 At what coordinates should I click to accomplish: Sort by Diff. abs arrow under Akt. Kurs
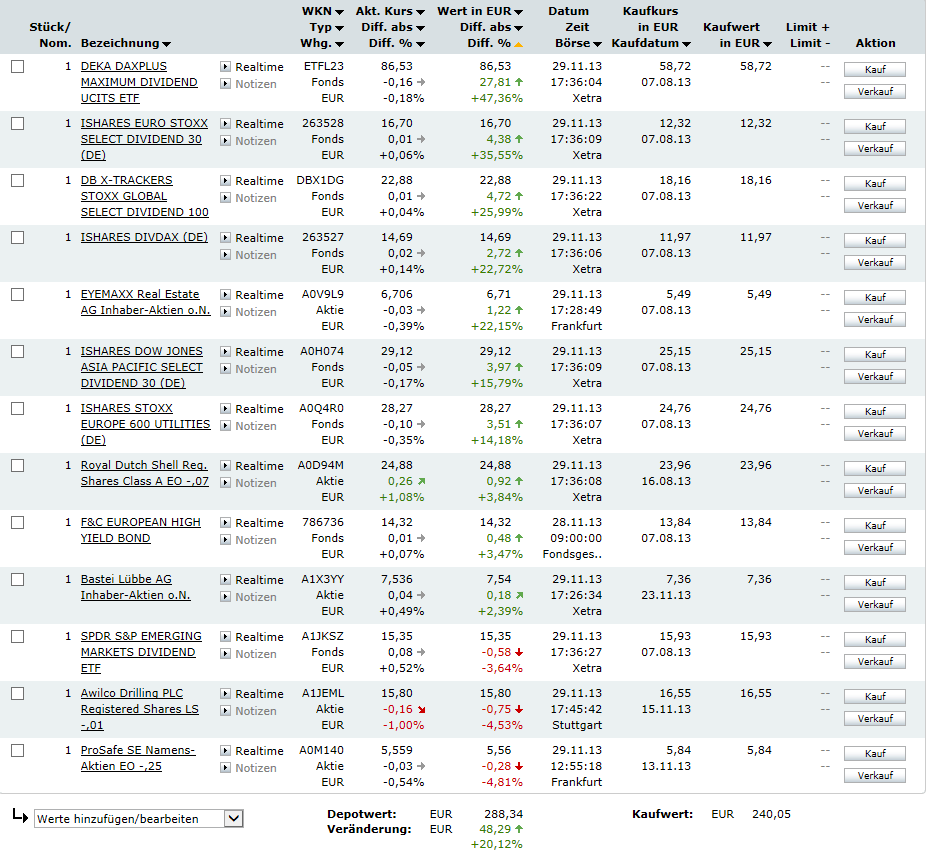point(420,28)
